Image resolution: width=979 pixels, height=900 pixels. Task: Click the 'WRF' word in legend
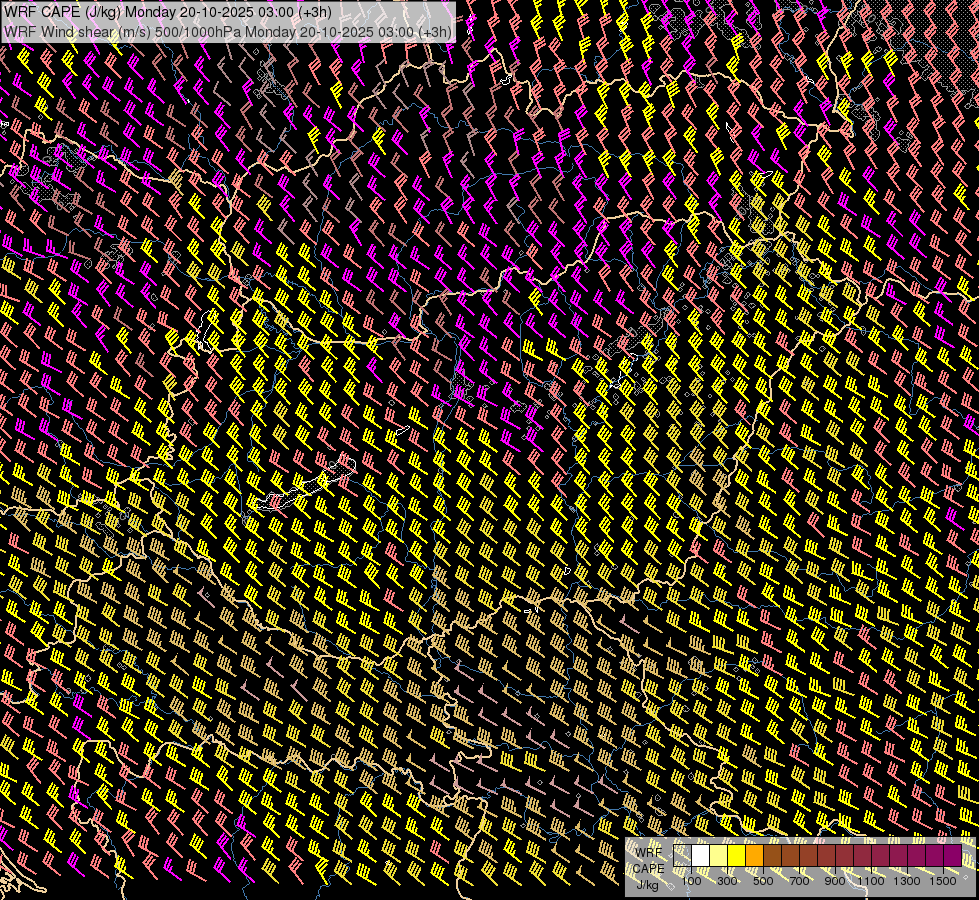click(x=649, y=853)
